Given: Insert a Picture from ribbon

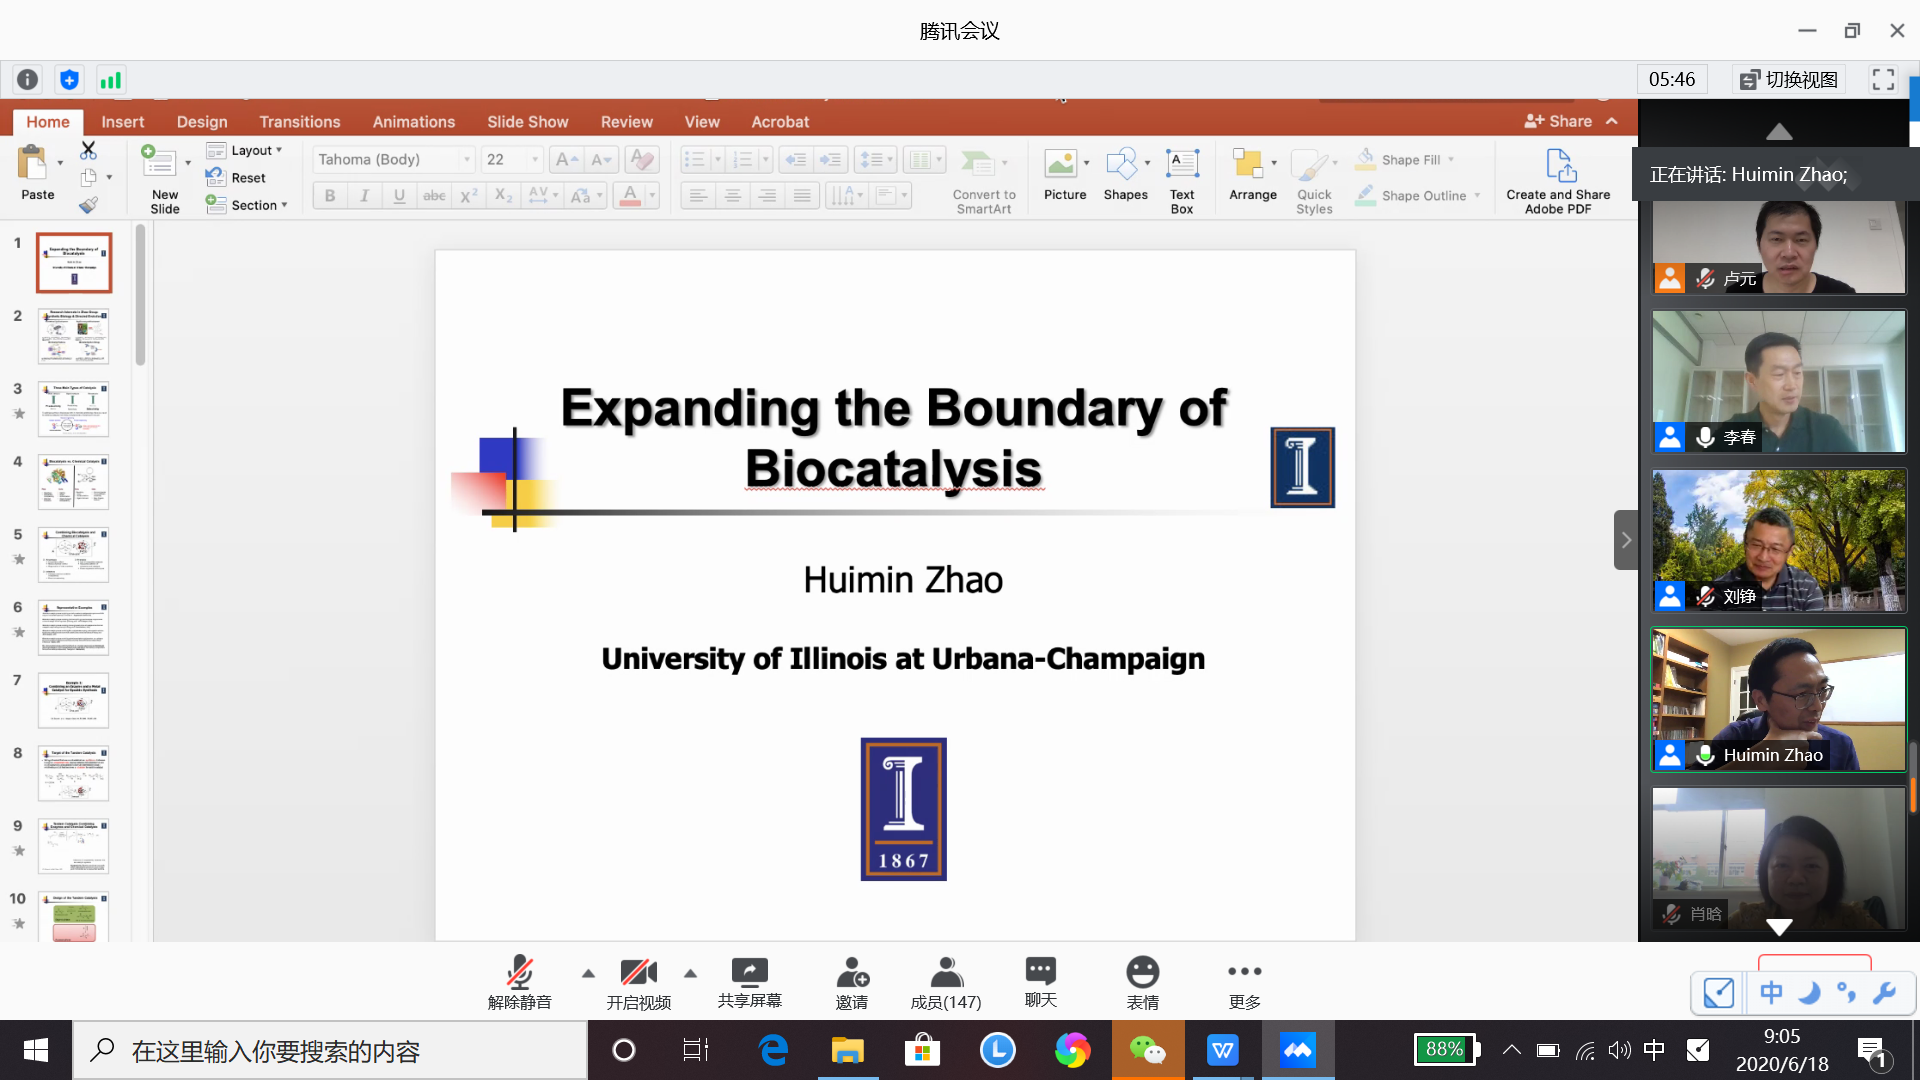Looking at the screenshot, I should 1061,163.
